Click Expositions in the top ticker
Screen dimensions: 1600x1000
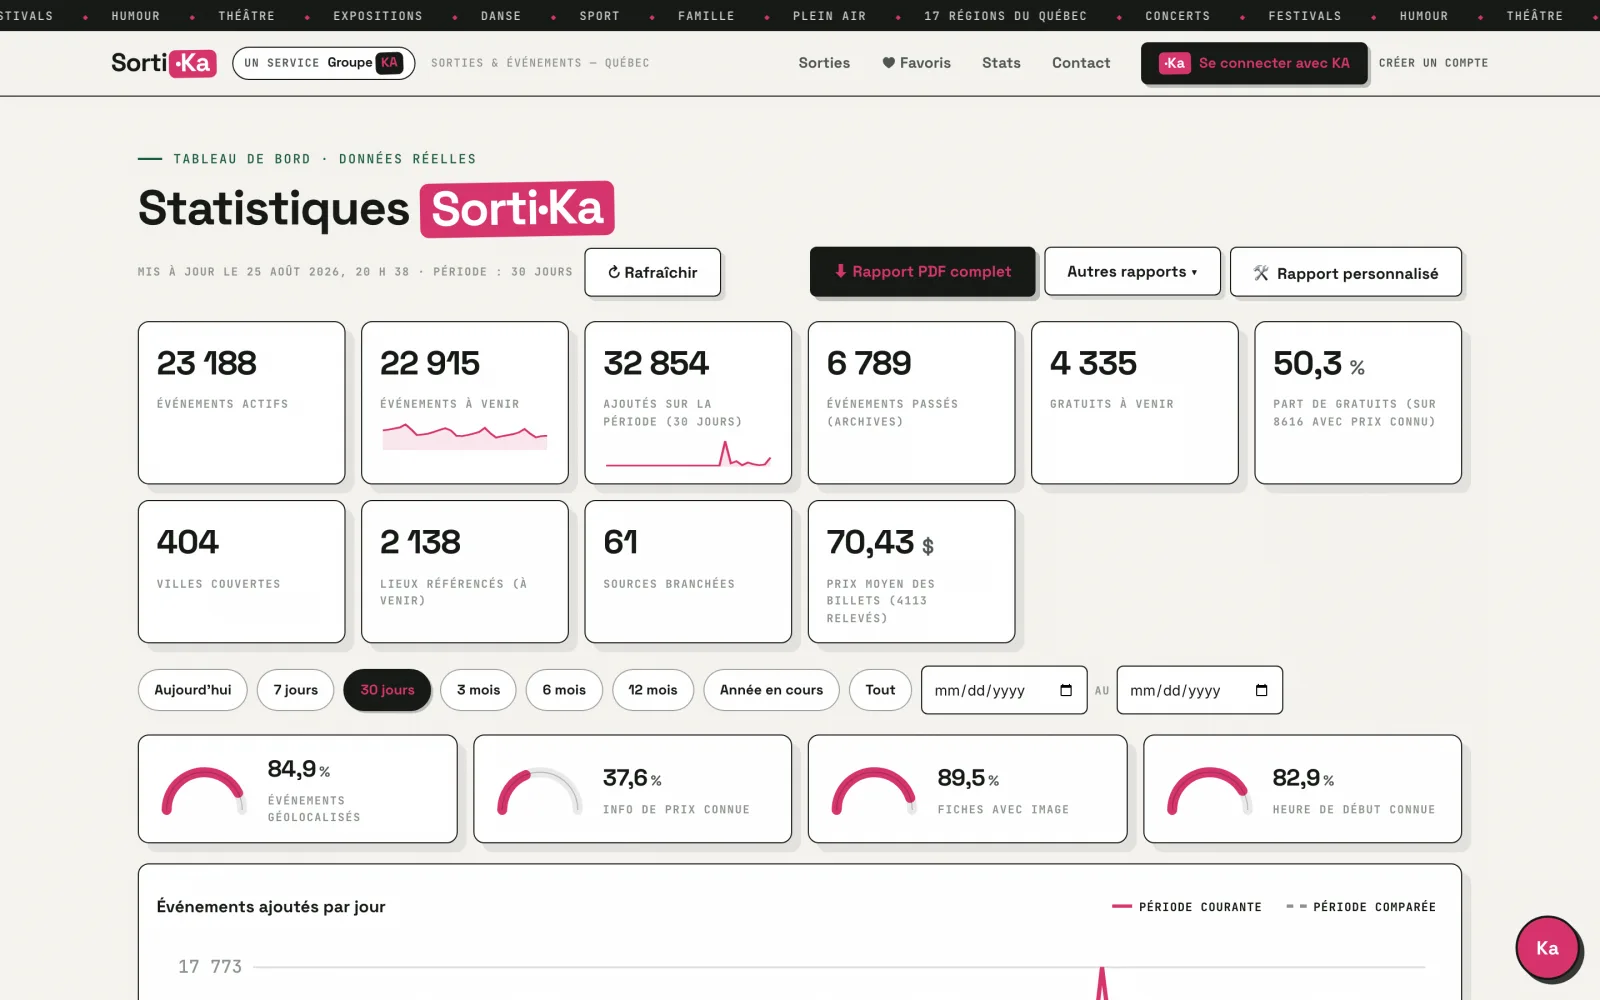378,16
